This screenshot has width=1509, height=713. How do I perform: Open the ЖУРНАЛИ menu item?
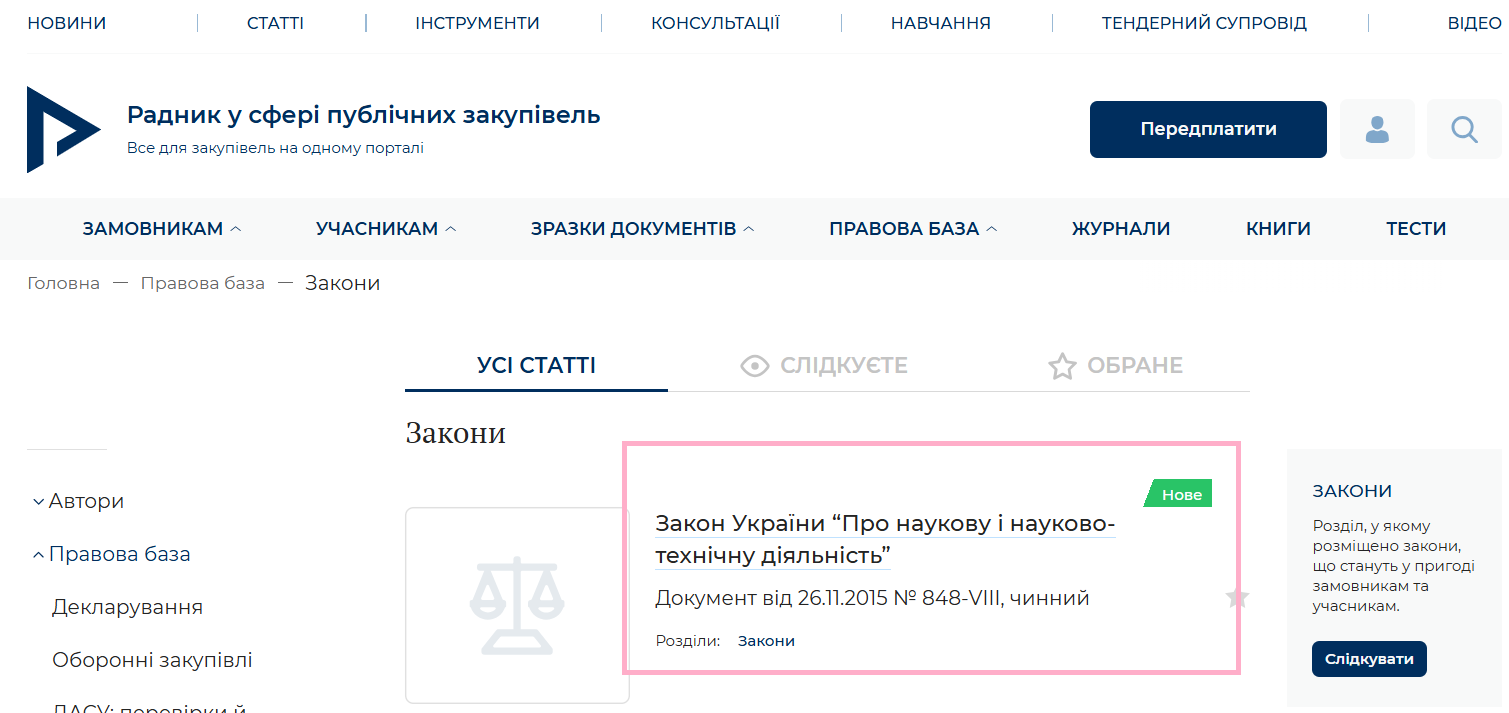pyautogui.click(x=1121, y=229)
